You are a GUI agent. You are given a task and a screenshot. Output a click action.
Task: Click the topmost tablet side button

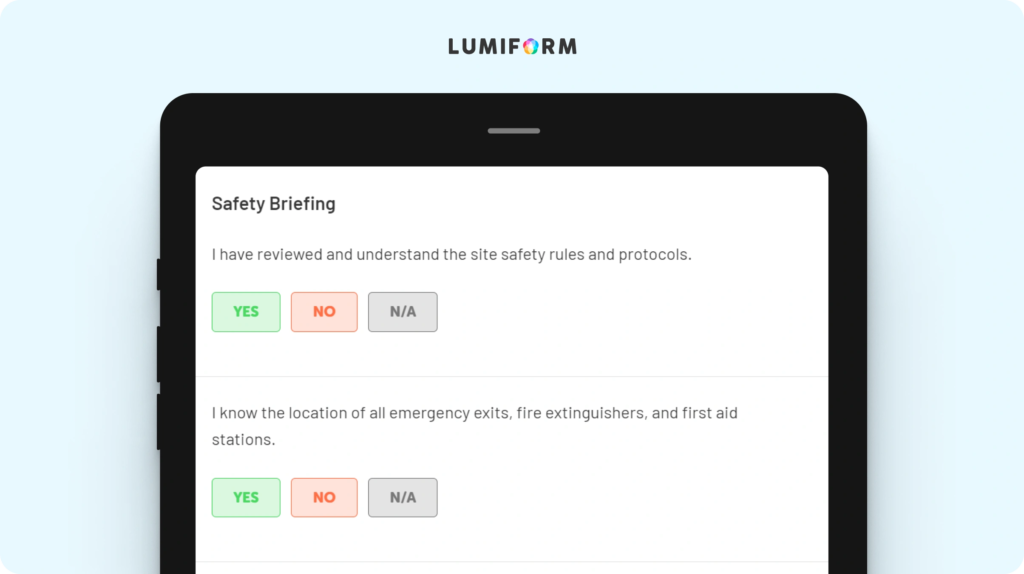point(158,275)
